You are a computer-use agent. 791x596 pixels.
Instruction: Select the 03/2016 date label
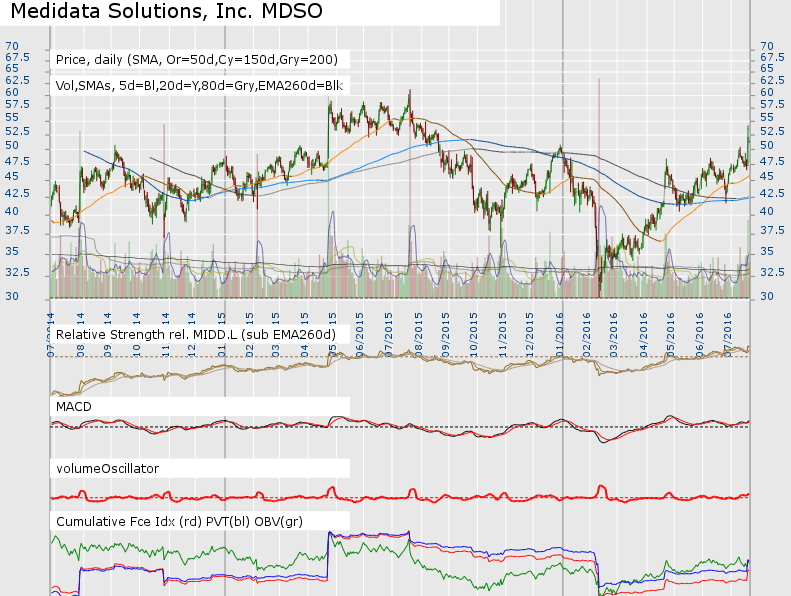[613, 336]
